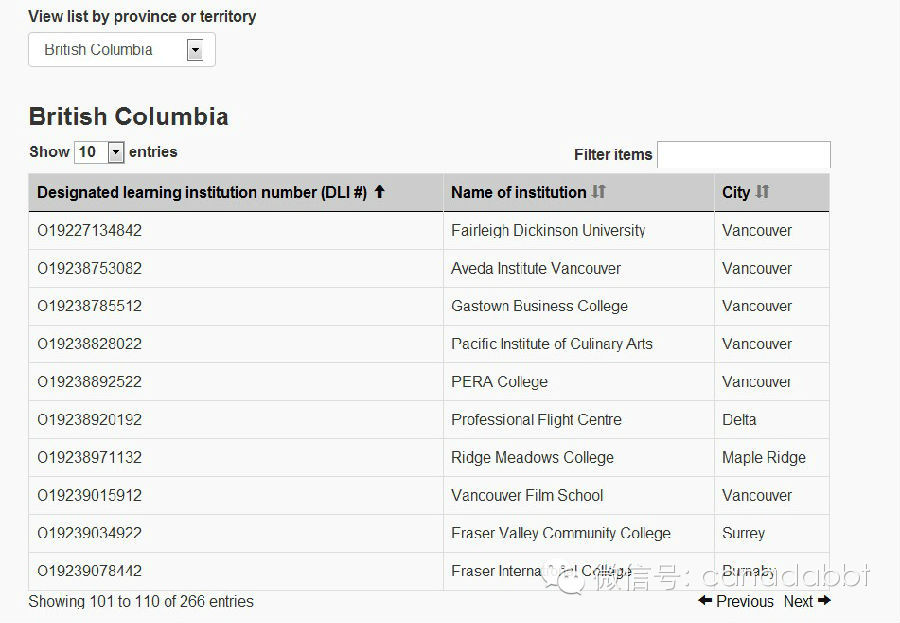Sort by DLI number arrow icon
The image size is (900, 623).
(x=380, y=192)
